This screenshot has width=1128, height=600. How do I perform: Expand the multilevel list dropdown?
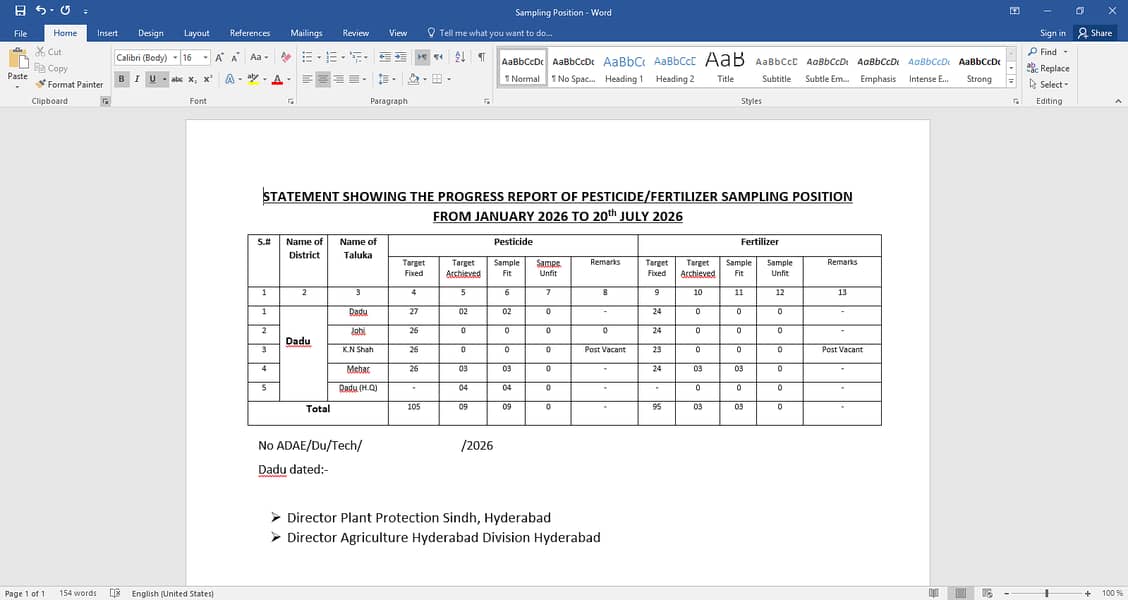(365, 58)
